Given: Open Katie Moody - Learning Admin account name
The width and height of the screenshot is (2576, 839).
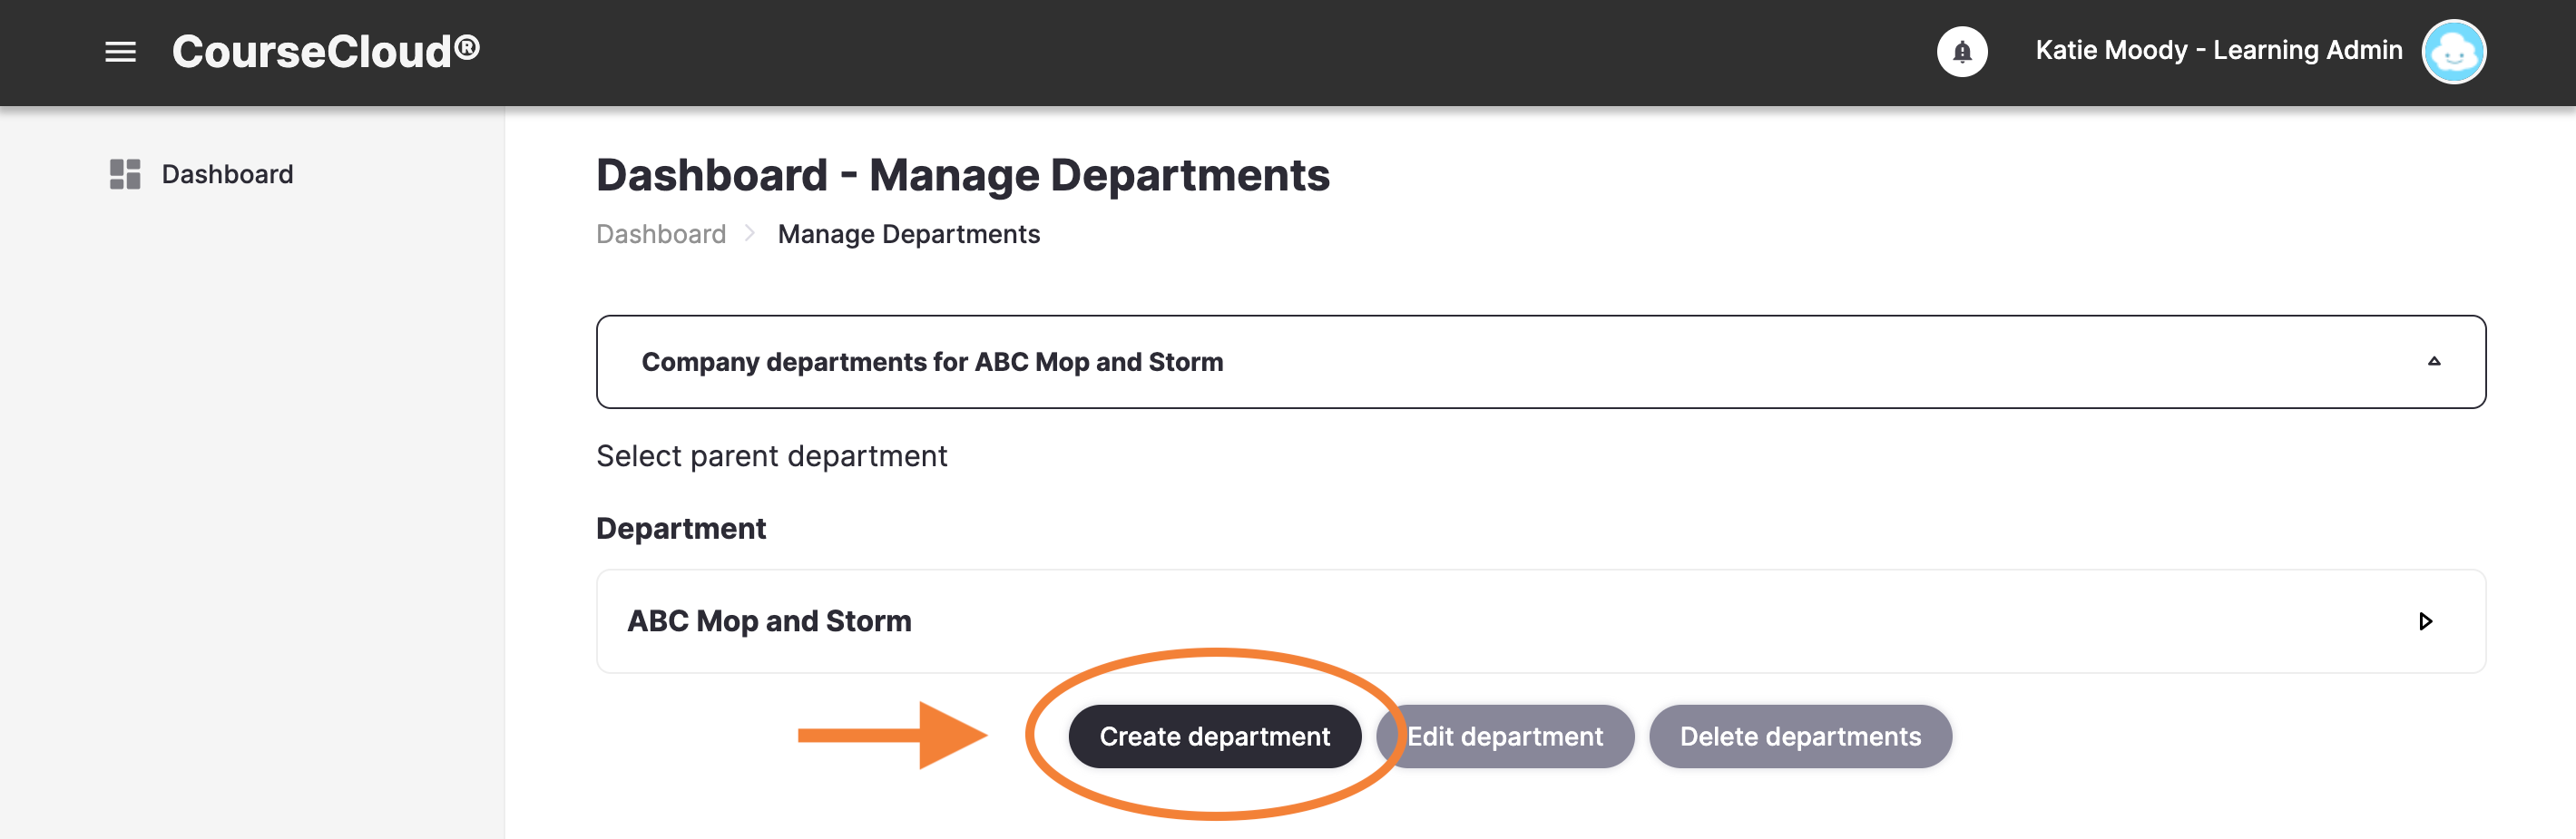Looking at the screenshot, I should (2218, 51).
